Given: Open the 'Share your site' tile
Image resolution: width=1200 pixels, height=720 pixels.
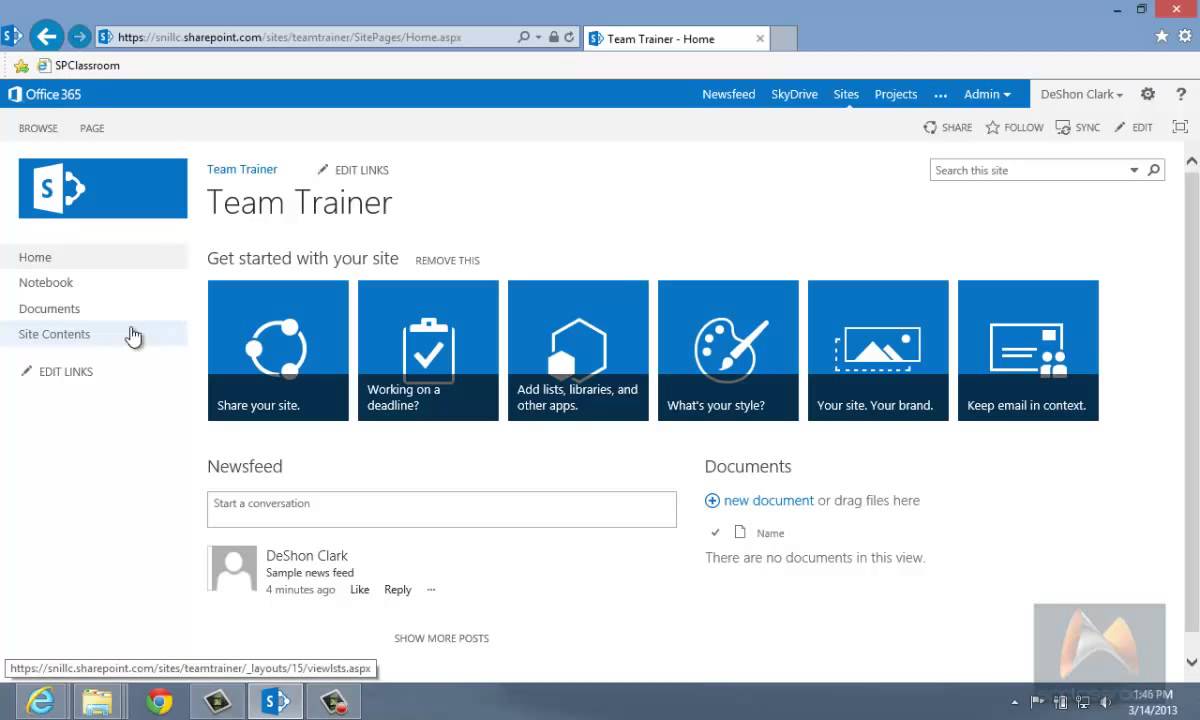Looking at the screenshot, I should point(278,350).
